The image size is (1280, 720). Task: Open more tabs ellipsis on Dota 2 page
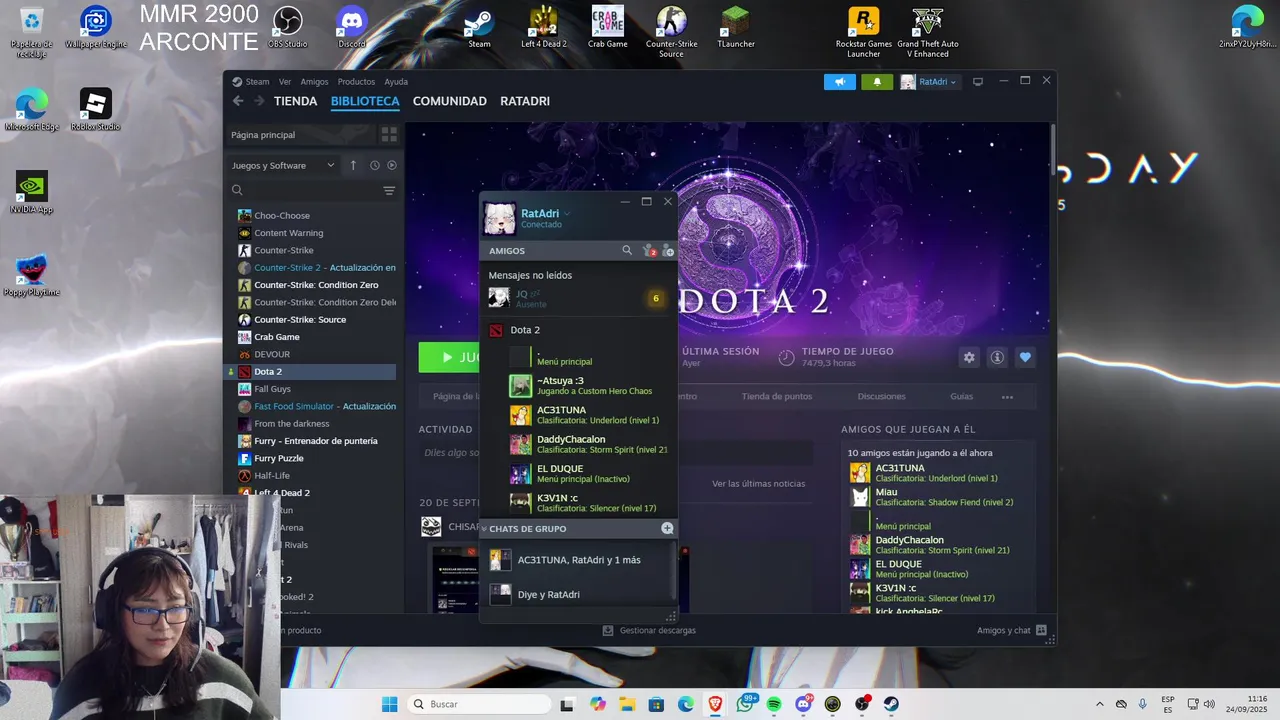coord(1007,397)
